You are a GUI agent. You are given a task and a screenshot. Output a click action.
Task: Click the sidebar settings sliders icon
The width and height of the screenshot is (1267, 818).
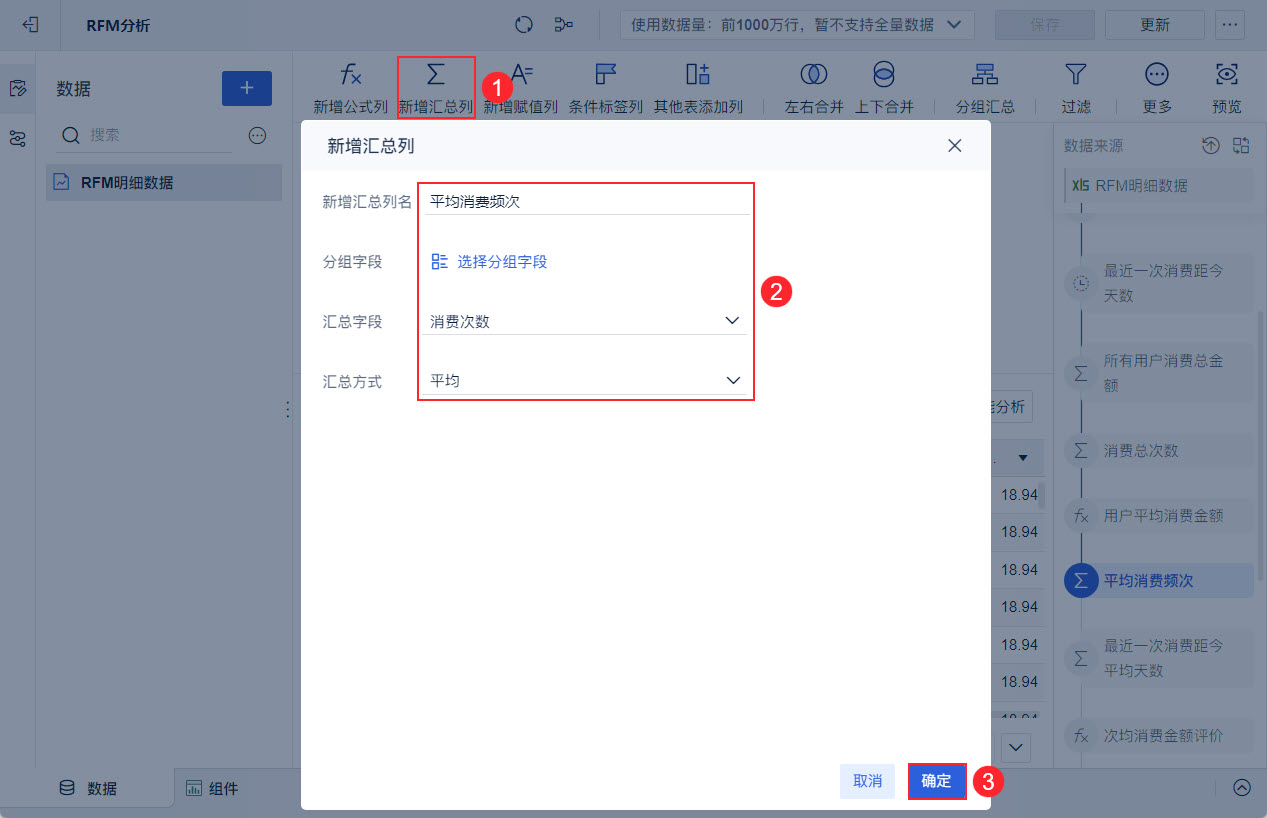[17, 138]
